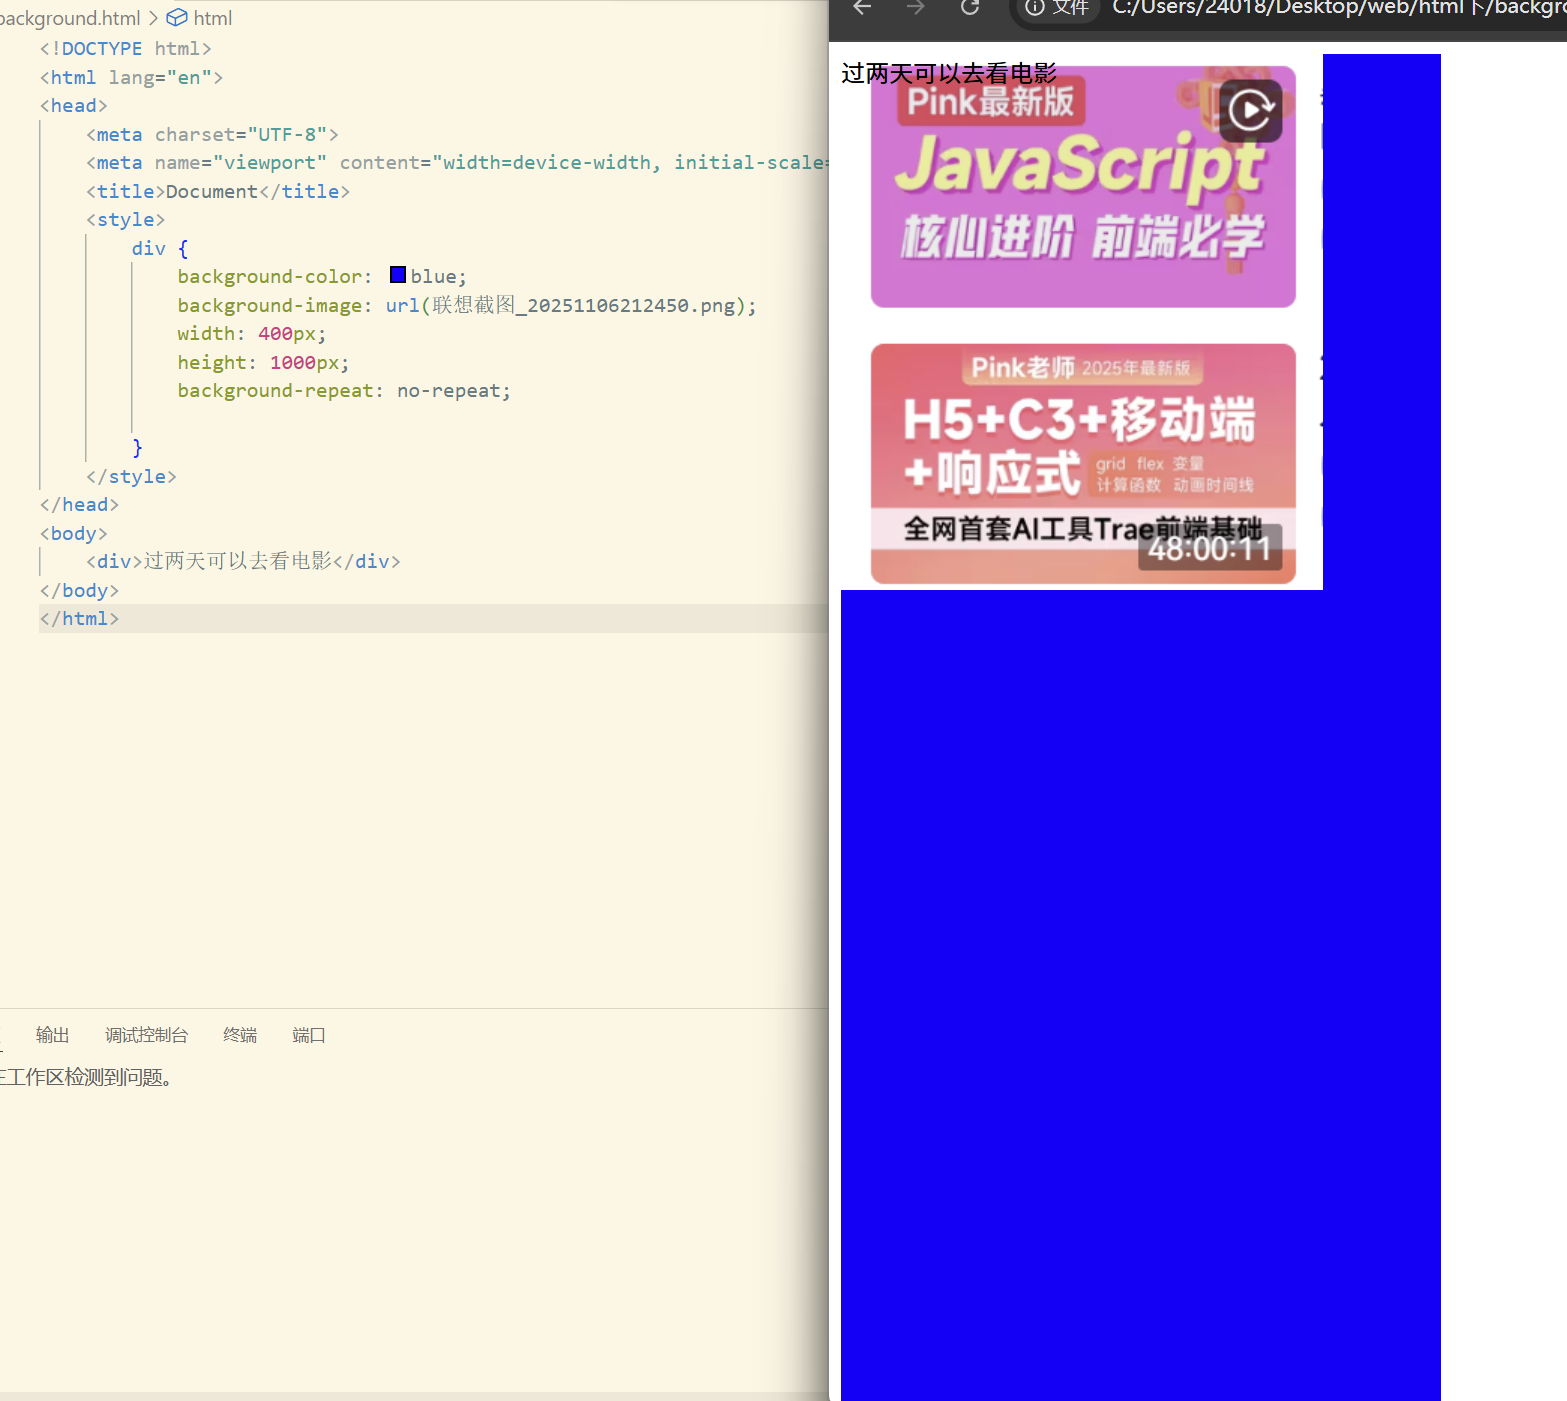1567x1401 pixels.
Task: Click the closing html tag line
Action: pyautogui.click(x=79, y=618)
